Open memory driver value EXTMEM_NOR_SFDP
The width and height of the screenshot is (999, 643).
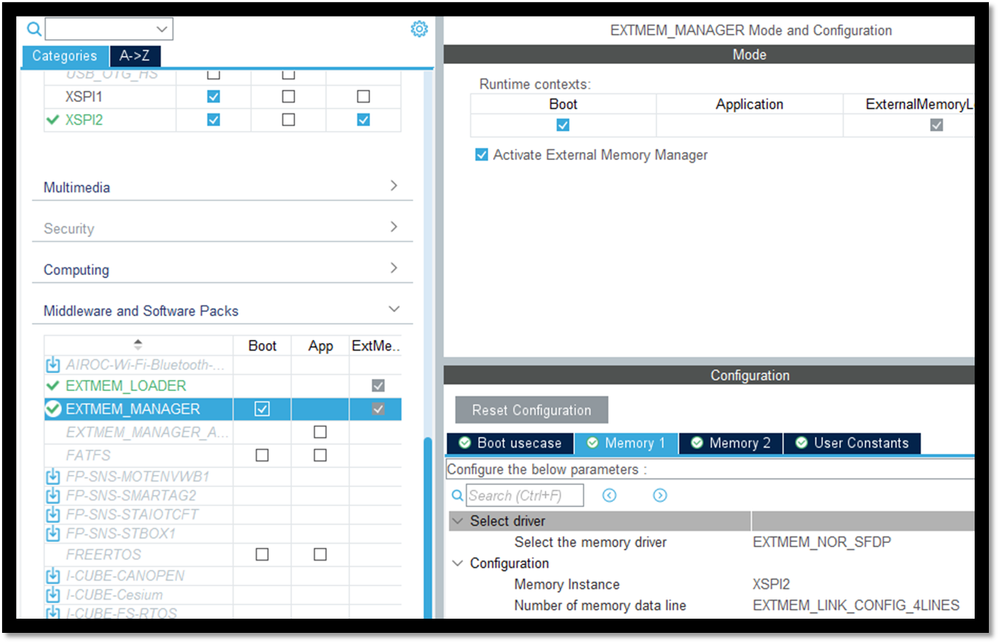click(822, 542)
